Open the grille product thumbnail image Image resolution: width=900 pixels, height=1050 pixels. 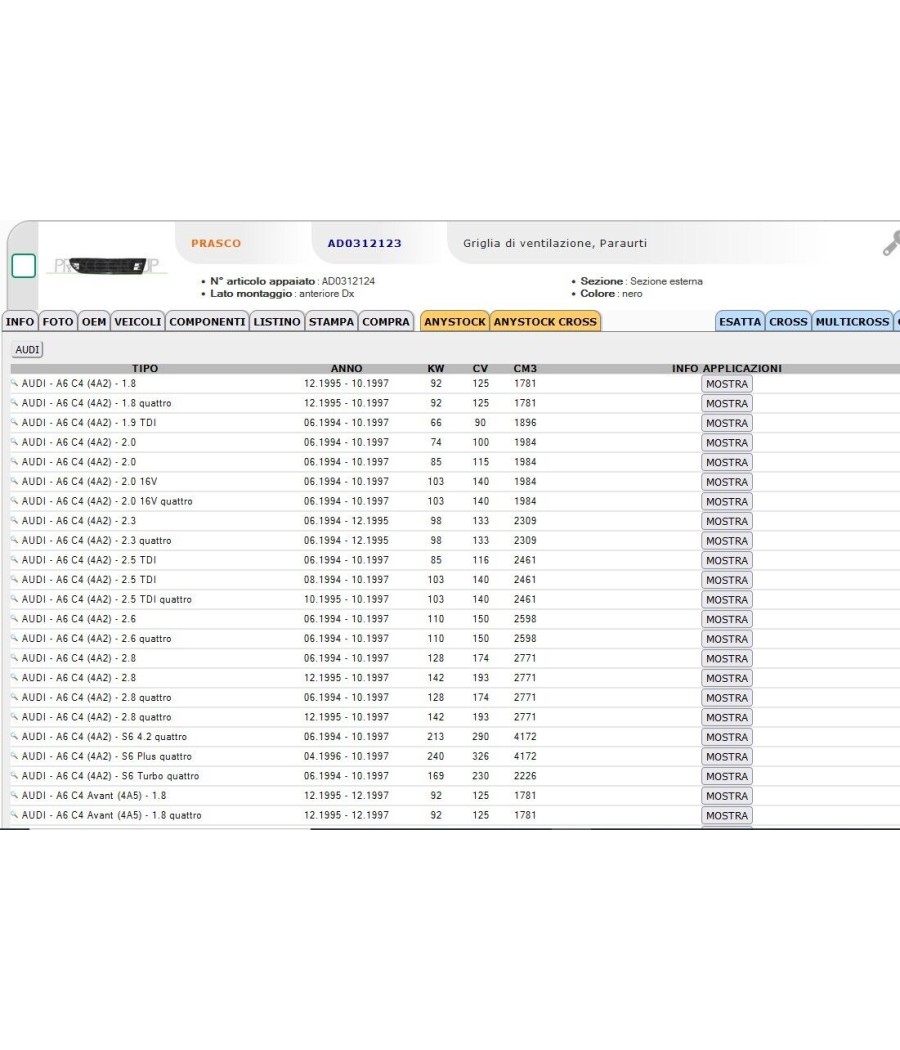tap(107, 266)
